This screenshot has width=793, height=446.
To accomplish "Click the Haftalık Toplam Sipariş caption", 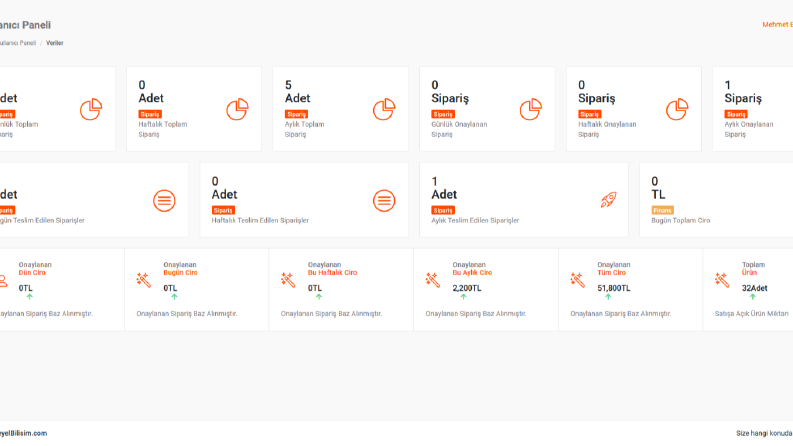I will pyautogui.click(x=163, y=129).
